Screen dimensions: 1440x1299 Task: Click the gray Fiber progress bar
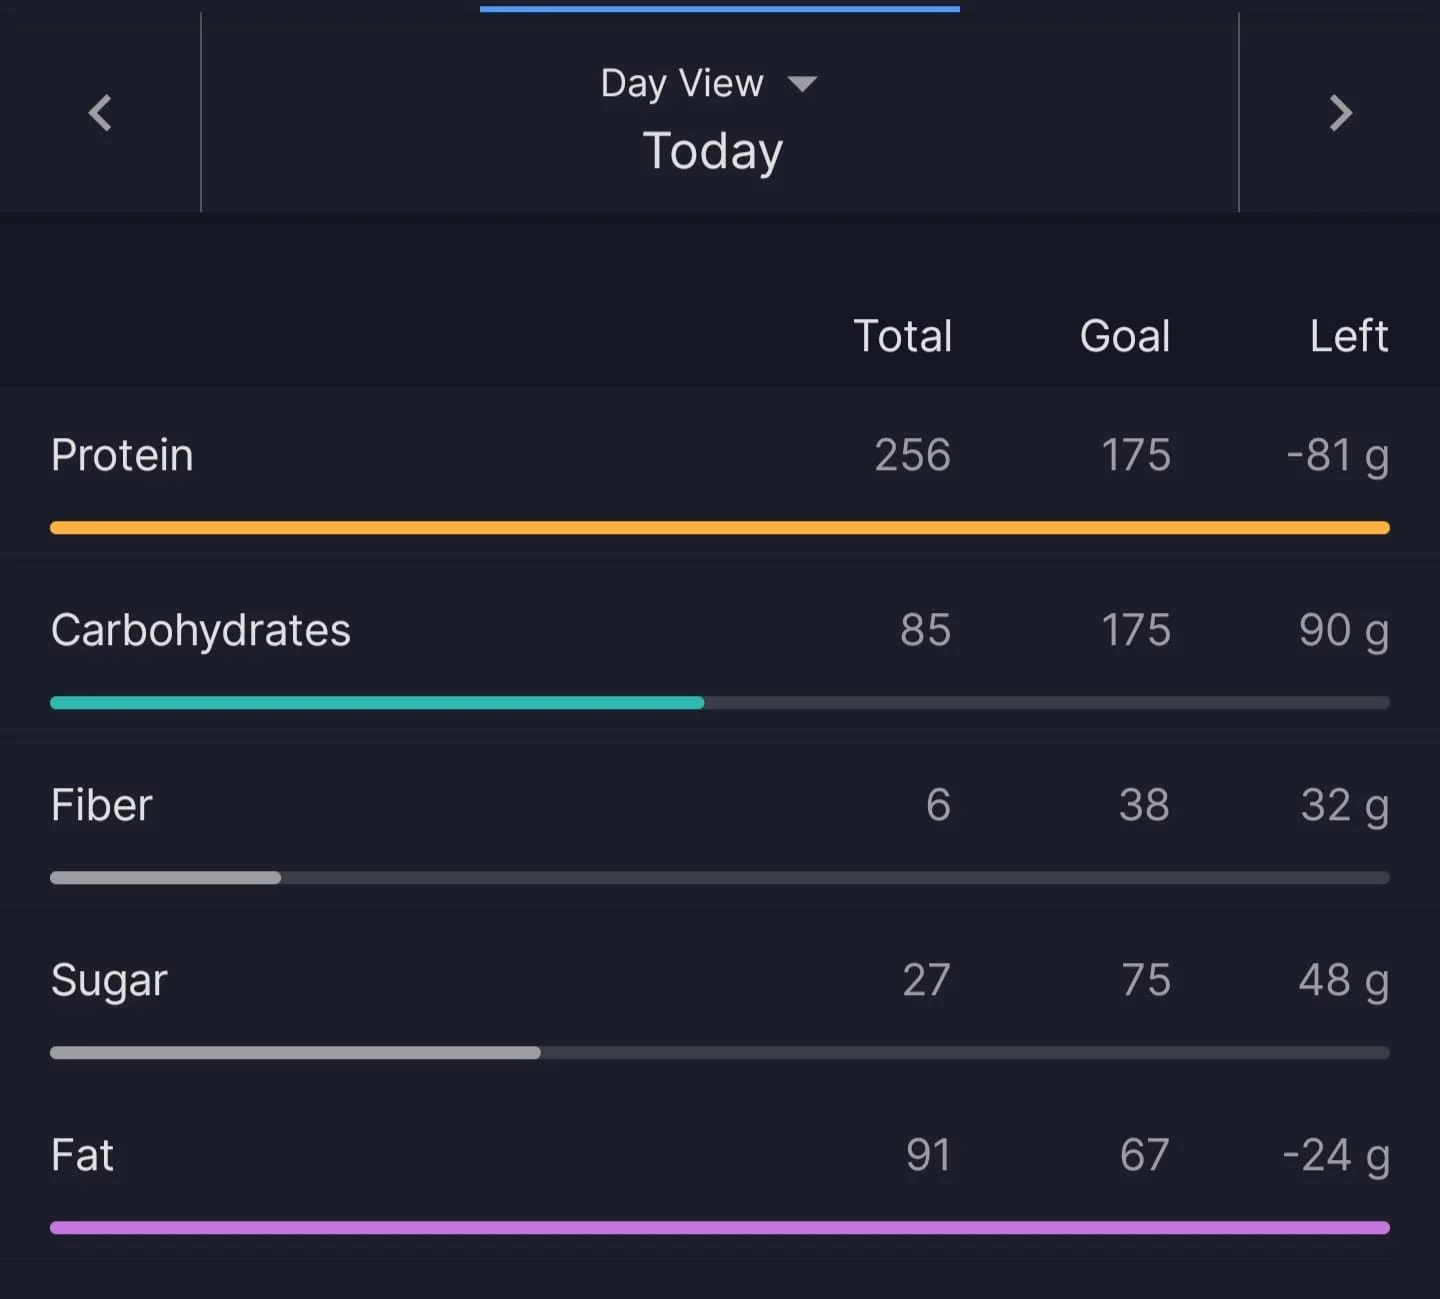(x=165, y=878)
